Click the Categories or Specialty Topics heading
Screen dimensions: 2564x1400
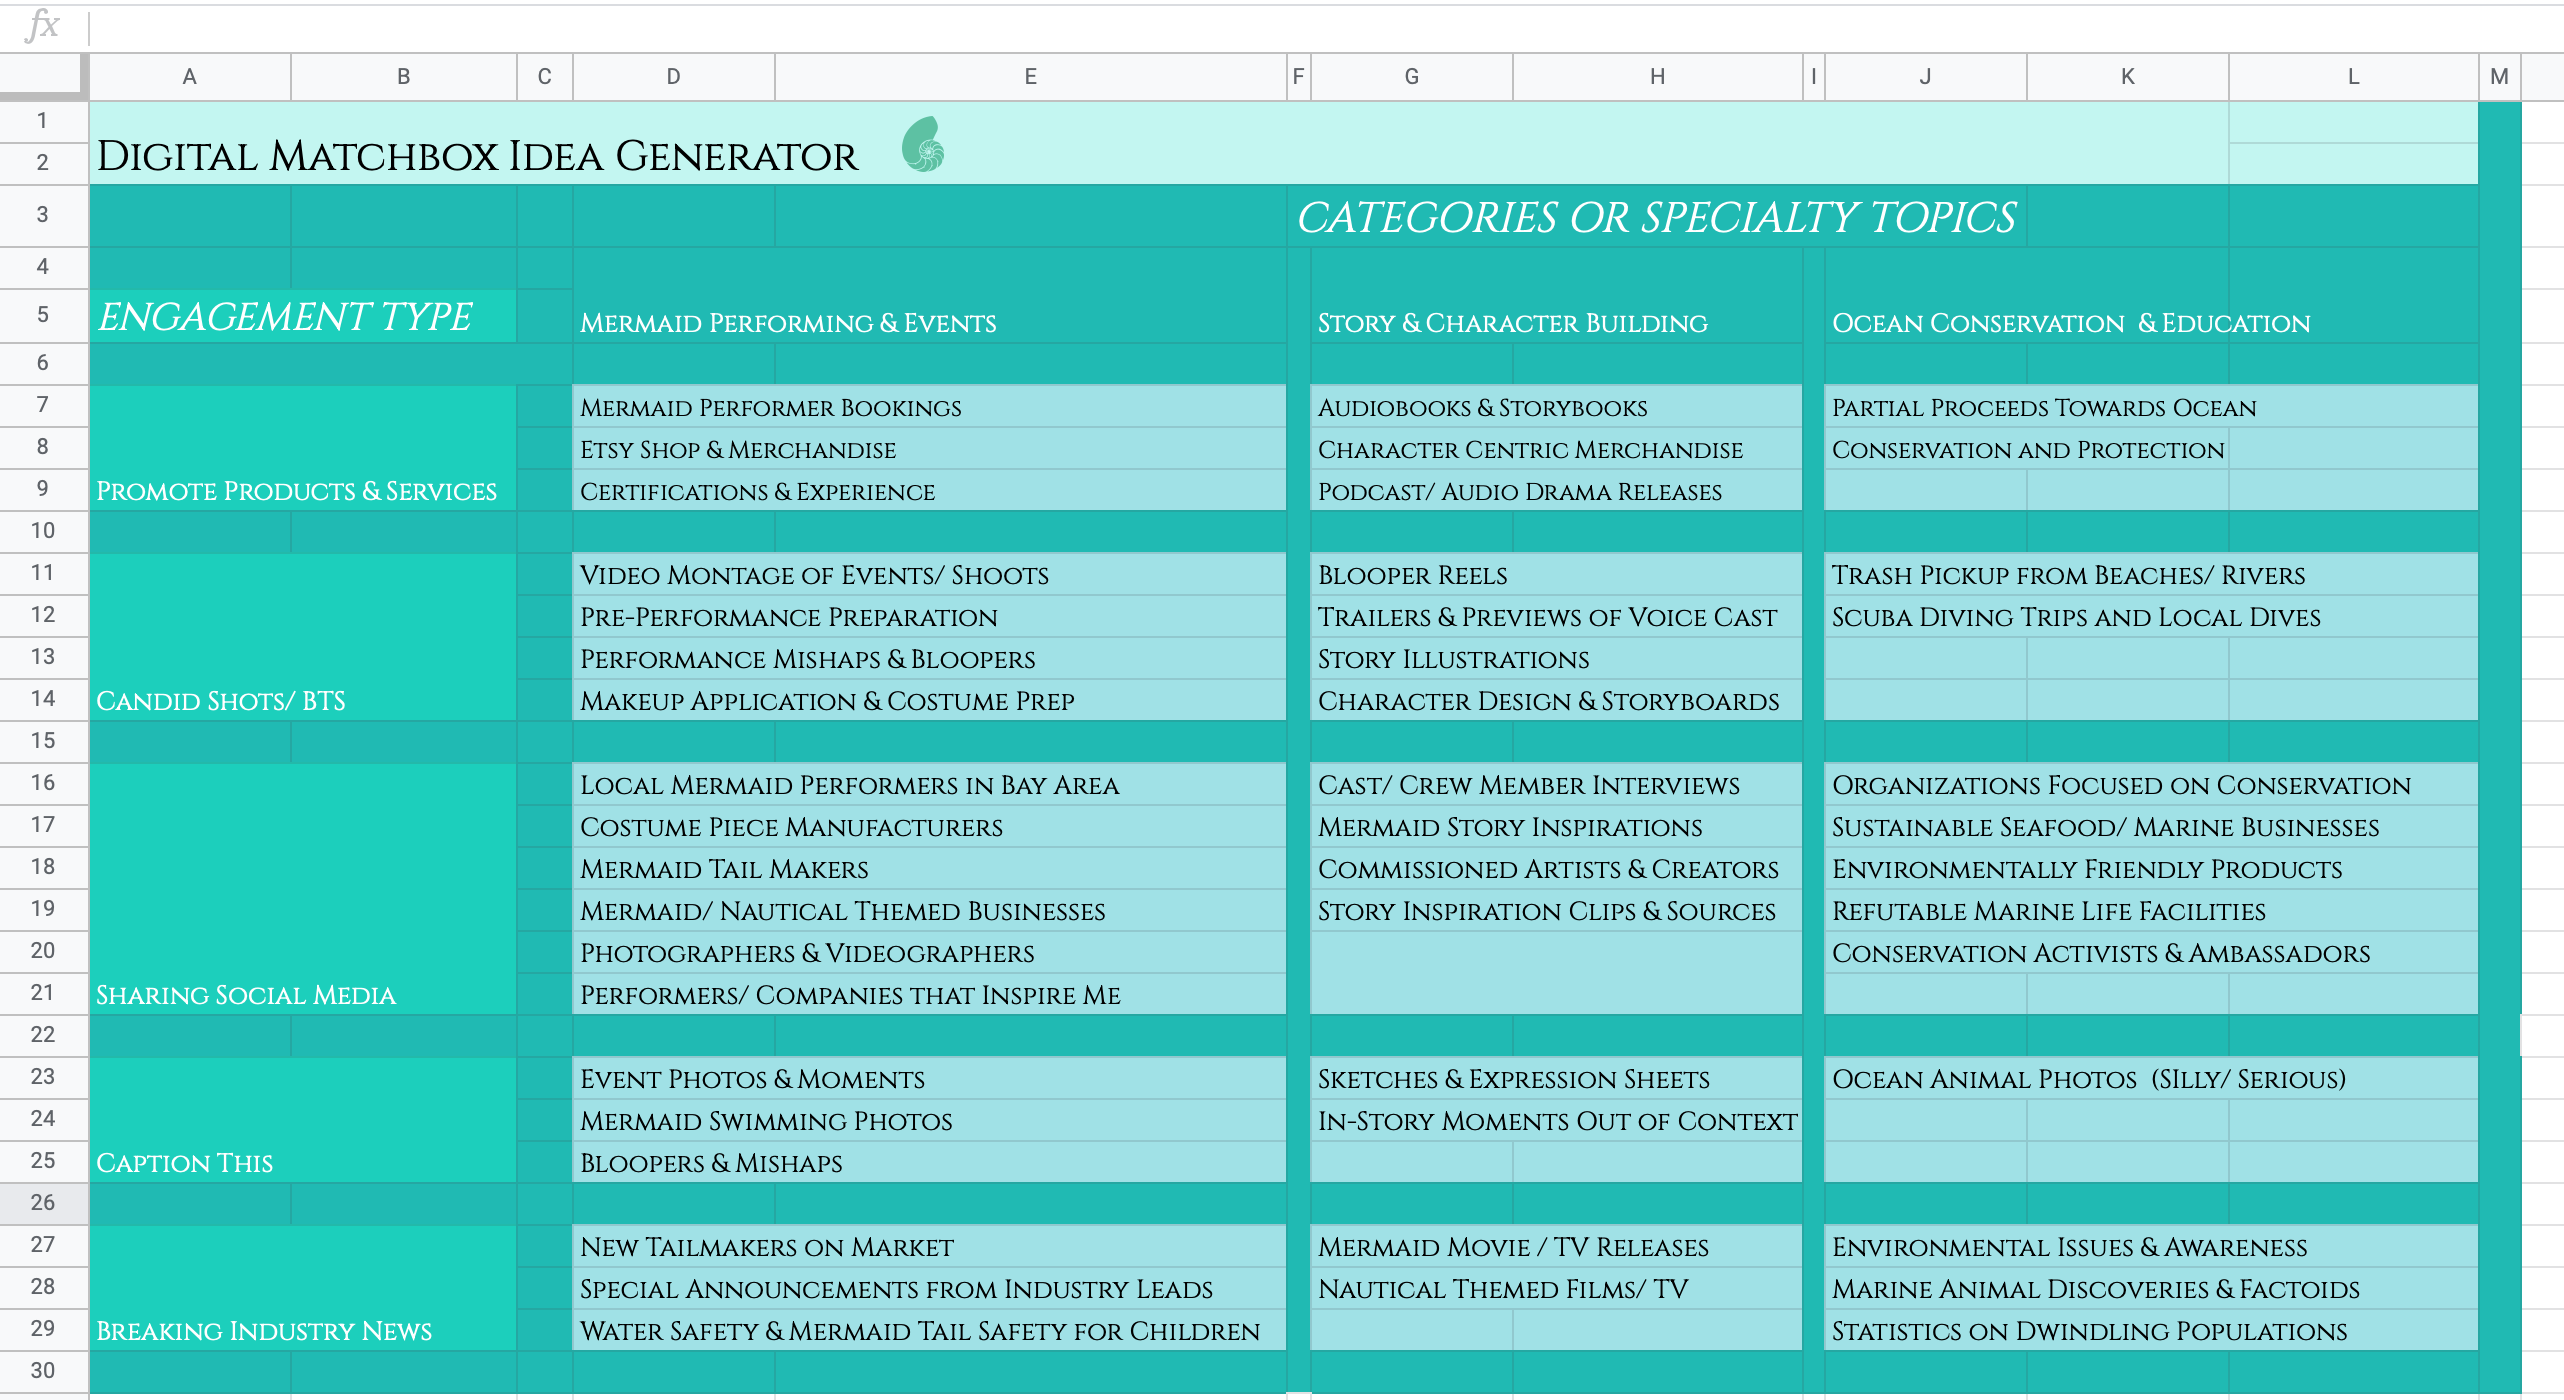1656,218
